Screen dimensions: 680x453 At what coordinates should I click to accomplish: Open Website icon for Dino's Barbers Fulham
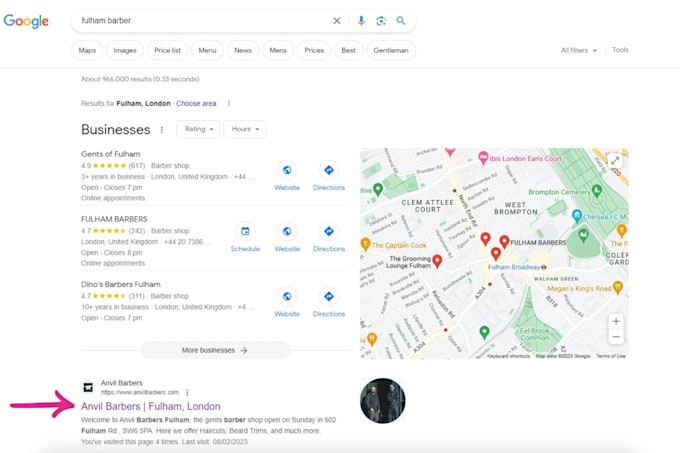(x=287, y=297)
